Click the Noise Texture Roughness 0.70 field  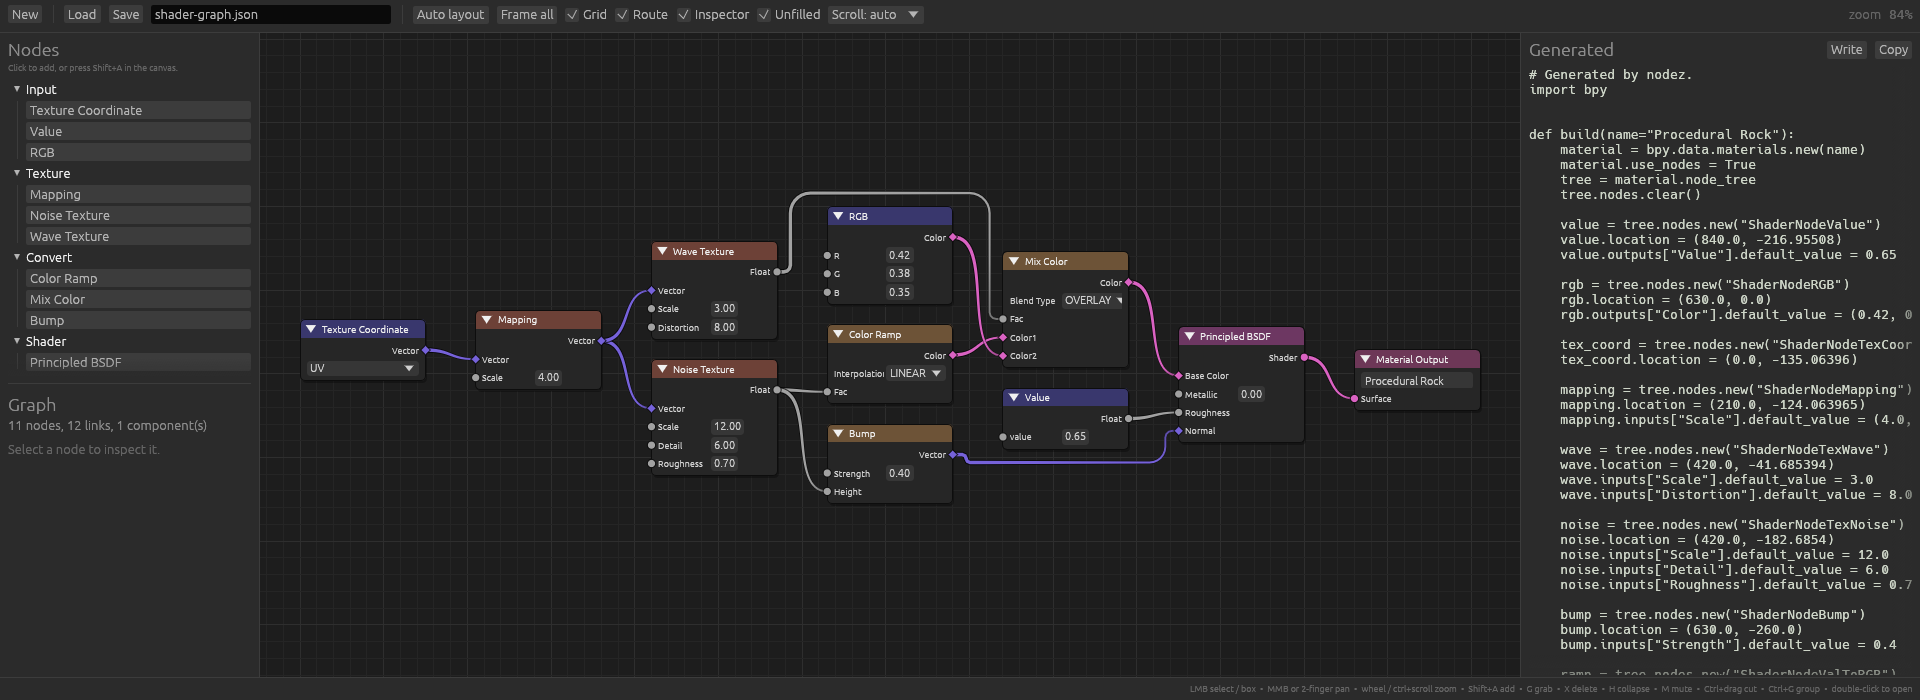[724, 464]
